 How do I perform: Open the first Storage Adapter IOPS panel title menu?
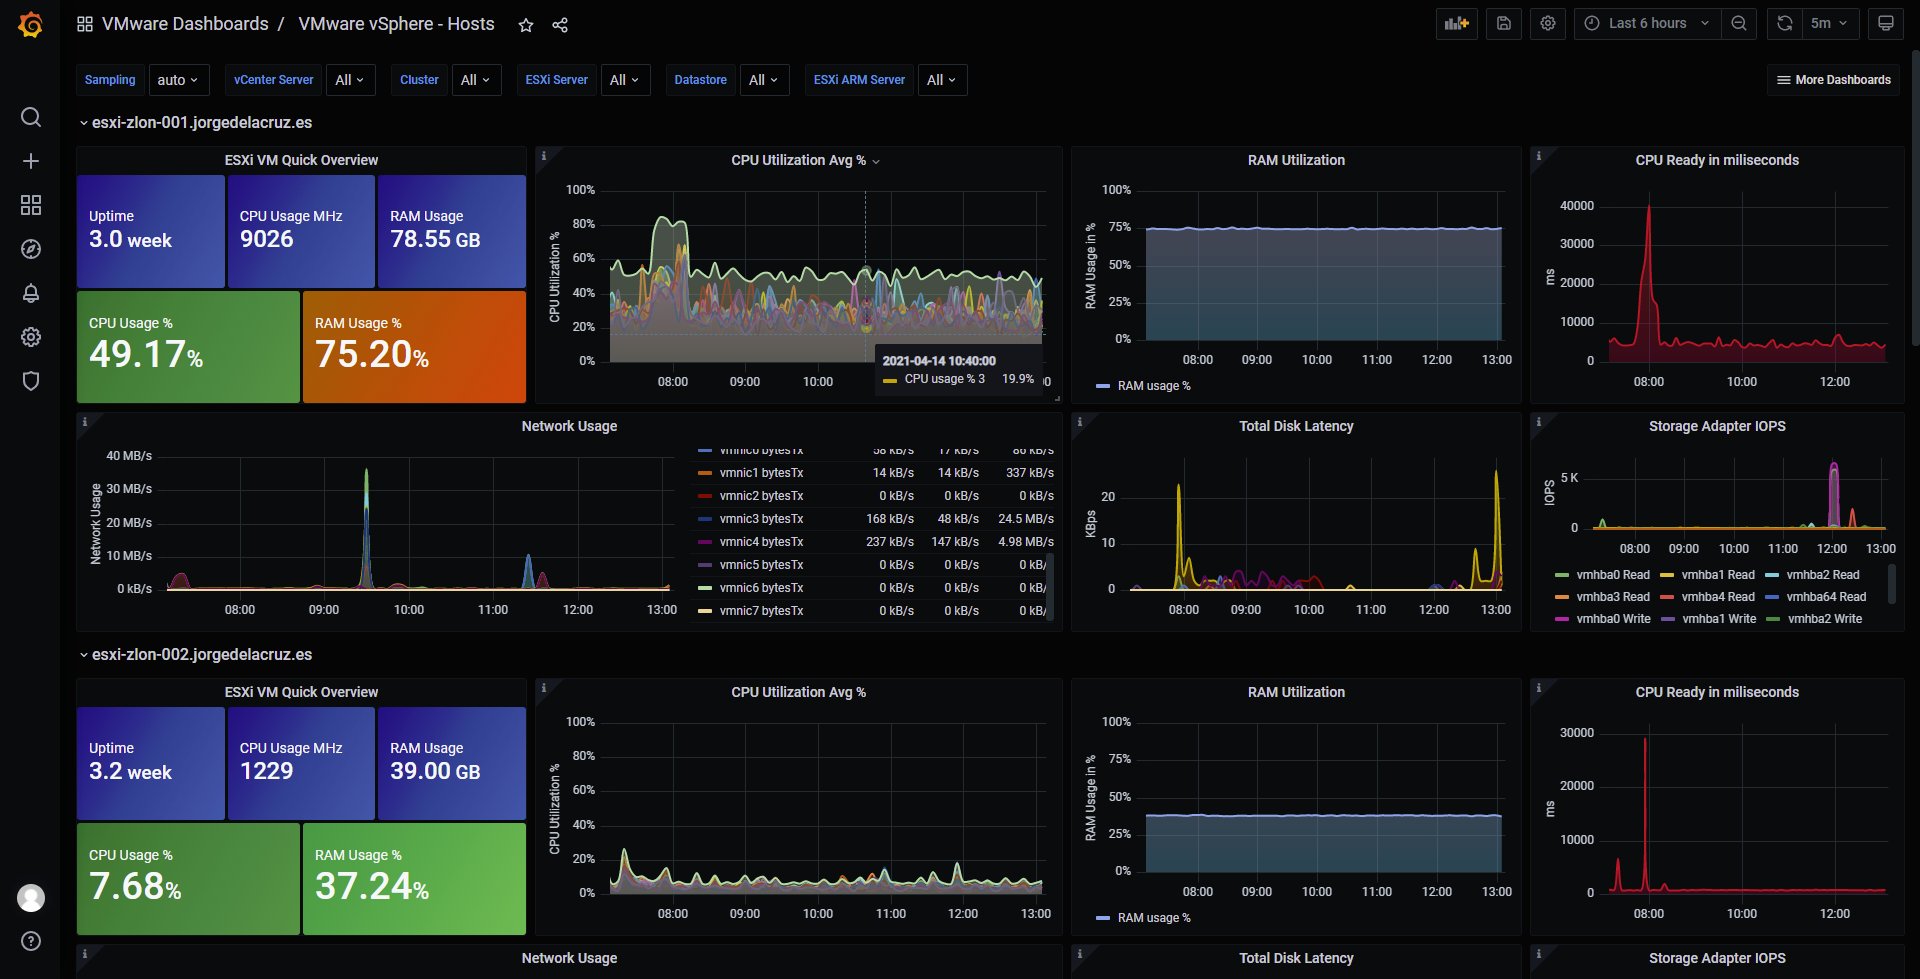(1717, 426)
